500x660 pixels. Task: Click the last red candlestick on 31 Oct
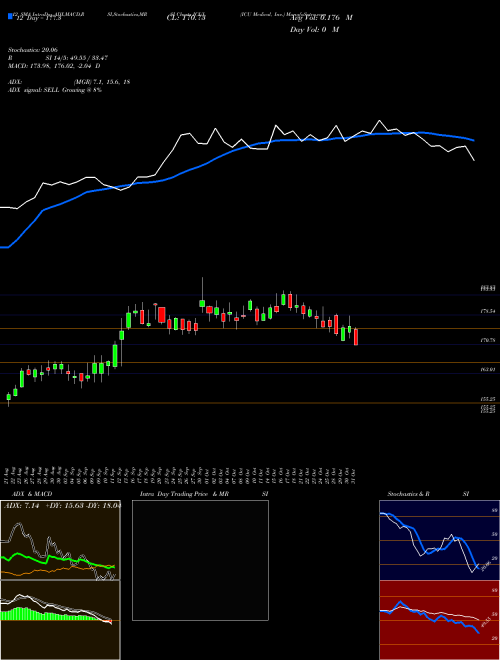[356, 337]
